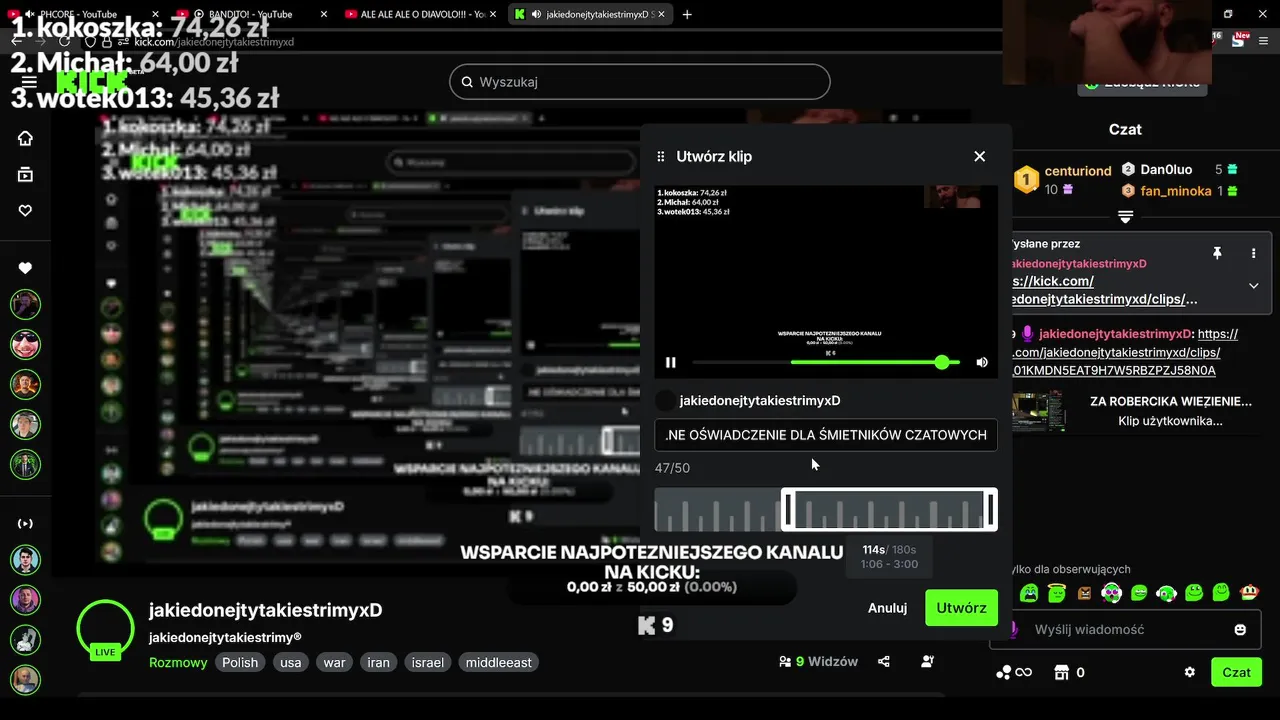Click the clip trim range on timeline
The image size is (1280, 720).
[889, 510]
